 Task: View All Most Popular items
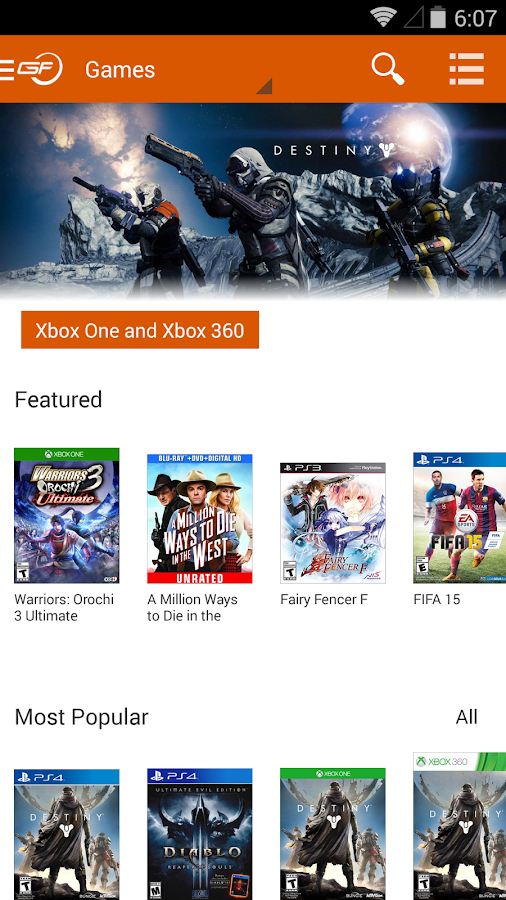pyautogui.click(x=466, y=717)
